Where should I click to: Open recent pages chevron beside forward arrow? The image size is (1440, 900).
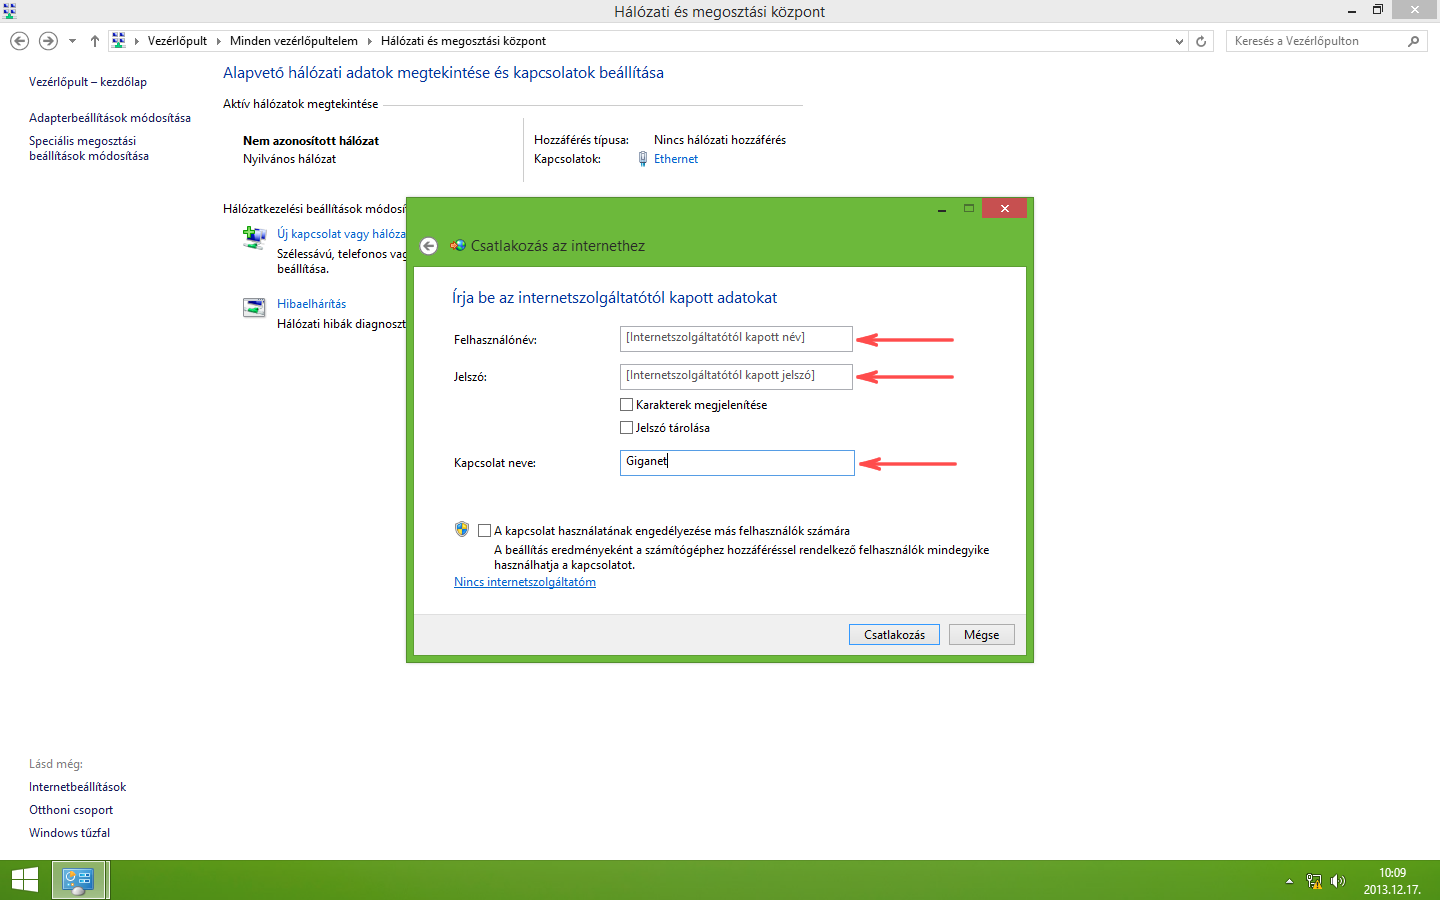coord(71,41)
